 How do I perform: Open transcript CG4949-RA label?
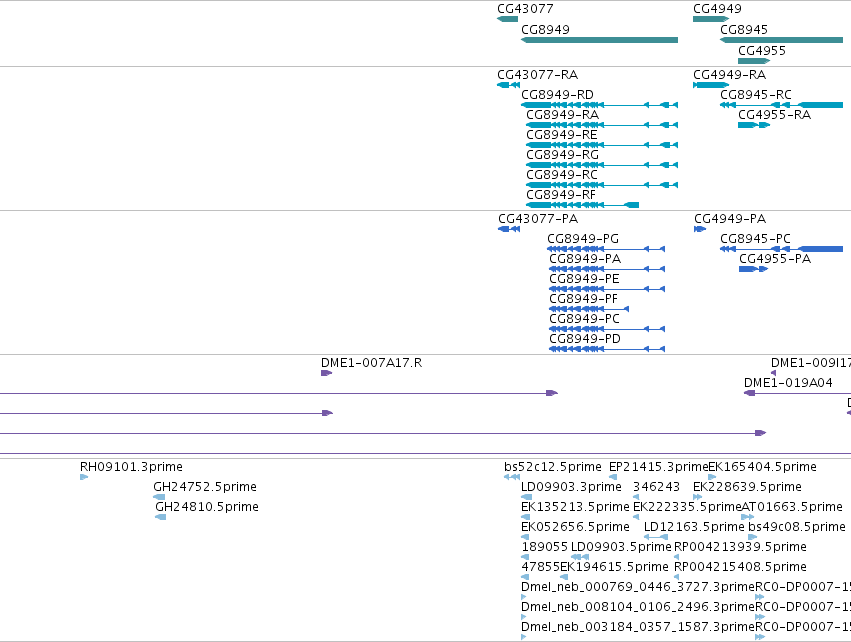729,75
